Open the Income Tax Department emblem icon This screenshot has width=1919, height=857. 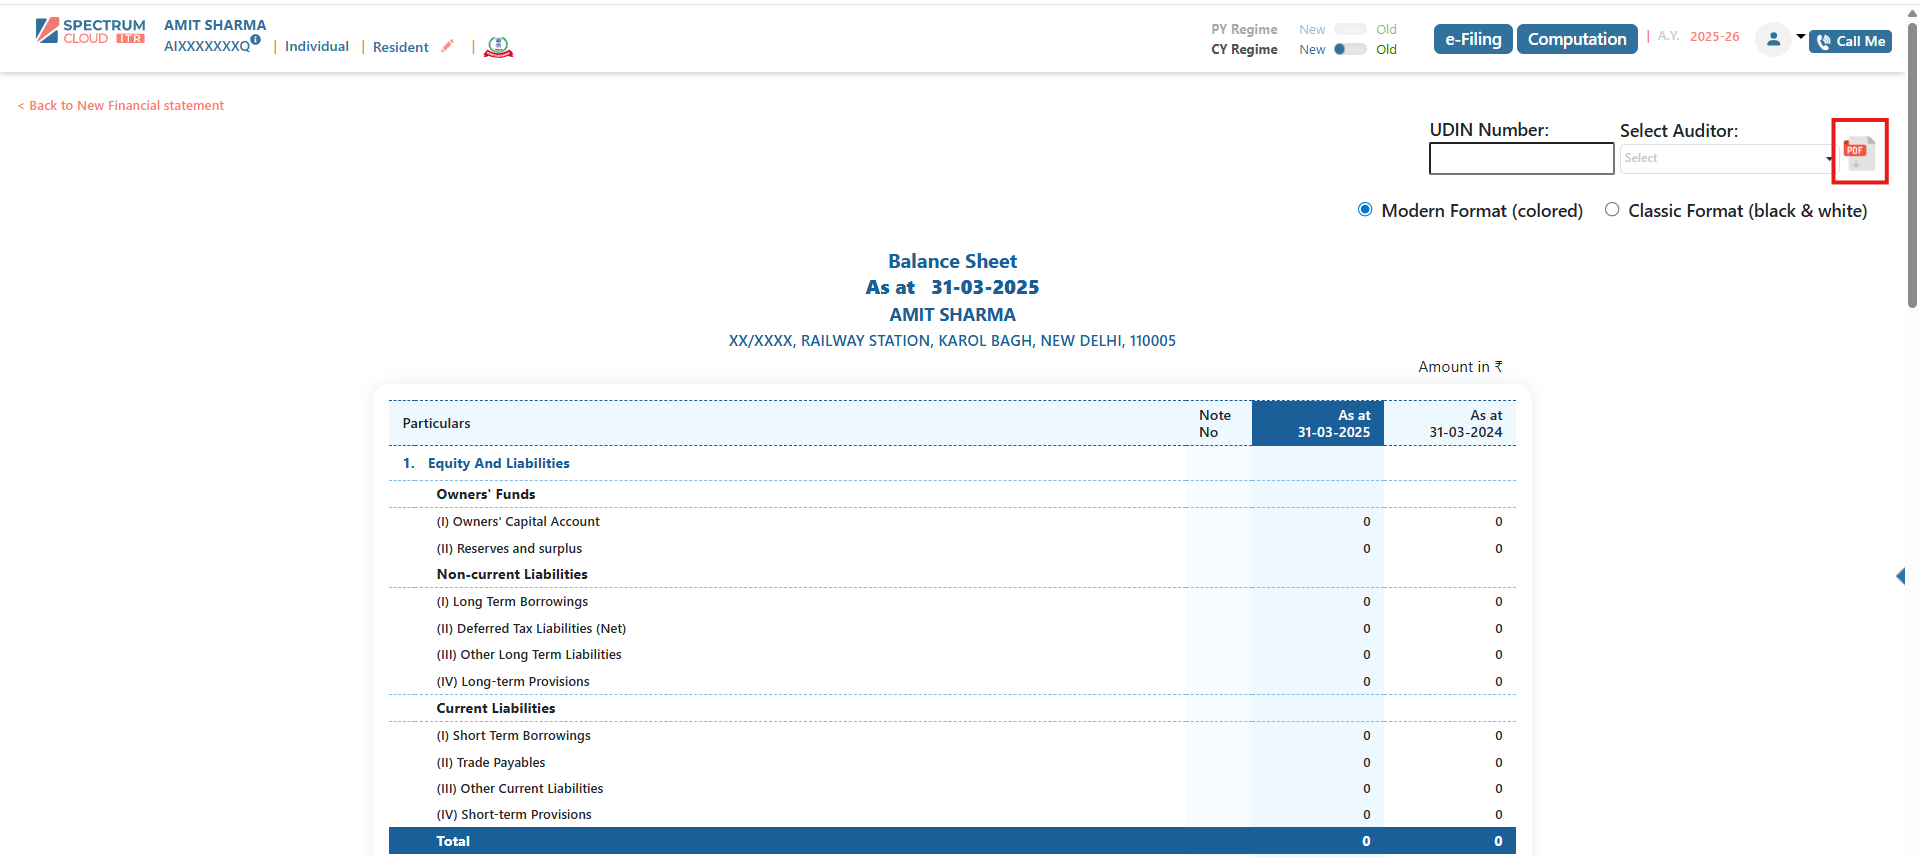498,47
